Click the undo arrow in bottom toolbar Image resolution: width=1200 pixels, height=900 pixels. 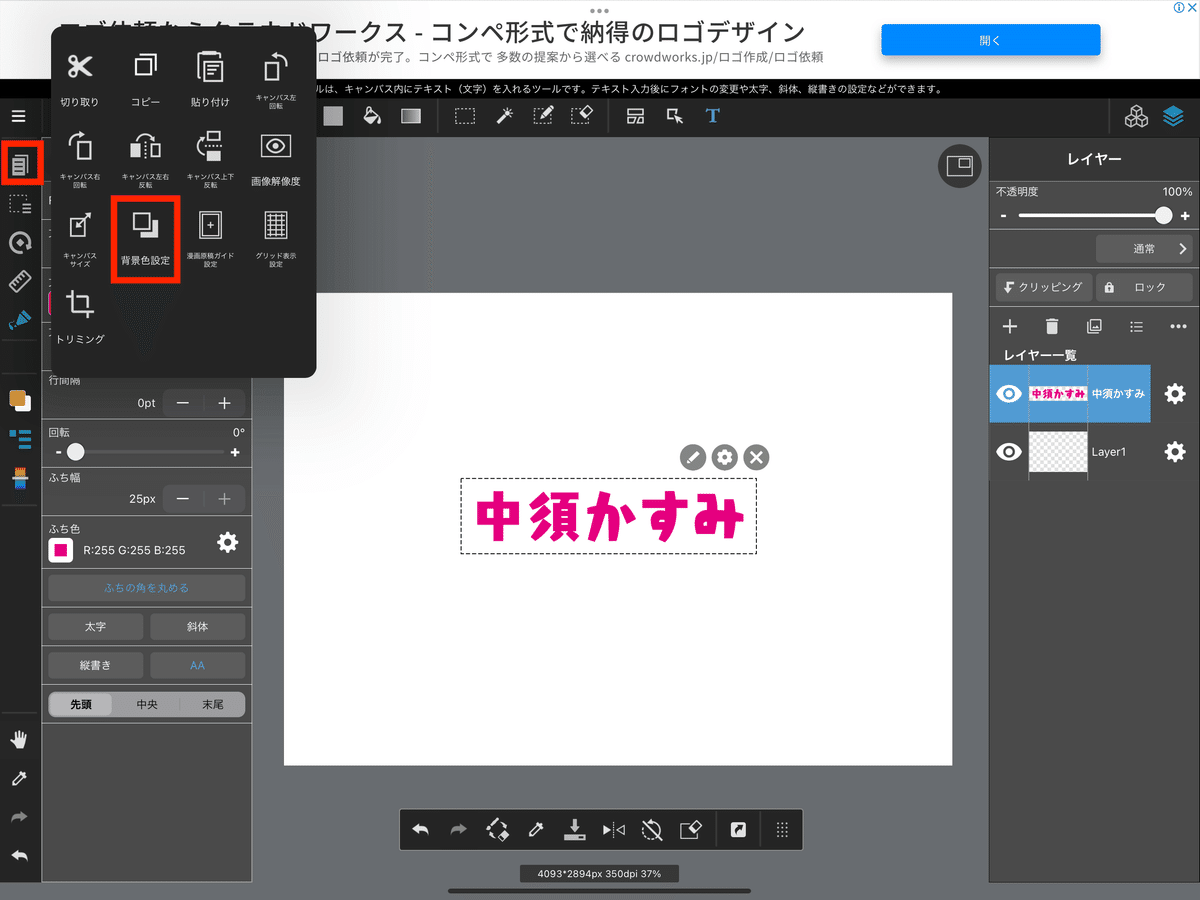point(421,829)
